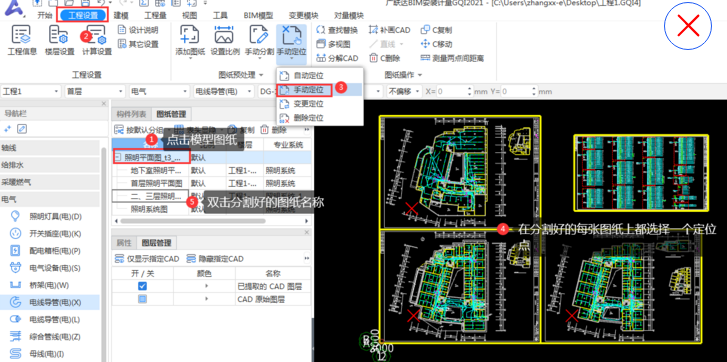Click the 添加图纸 add drawing icon
The height and width of the screenshot is (362, 727).
click(x=190, y=40)
